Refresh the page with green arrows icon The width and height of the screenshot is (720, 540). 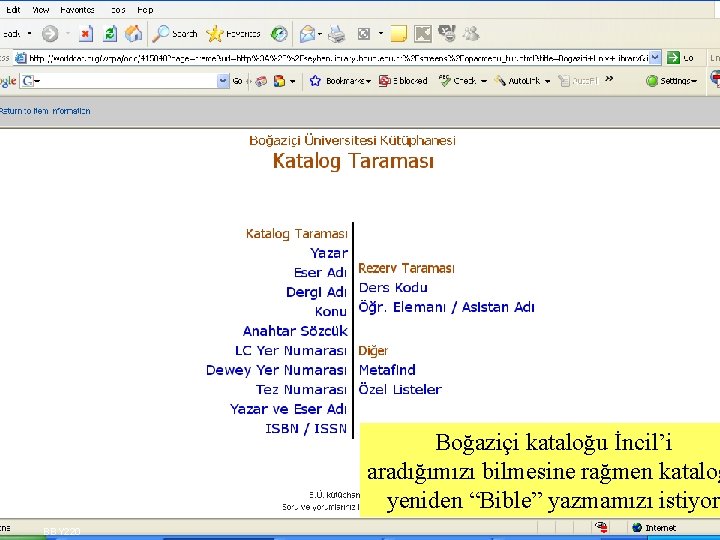(x=110, y=34)
